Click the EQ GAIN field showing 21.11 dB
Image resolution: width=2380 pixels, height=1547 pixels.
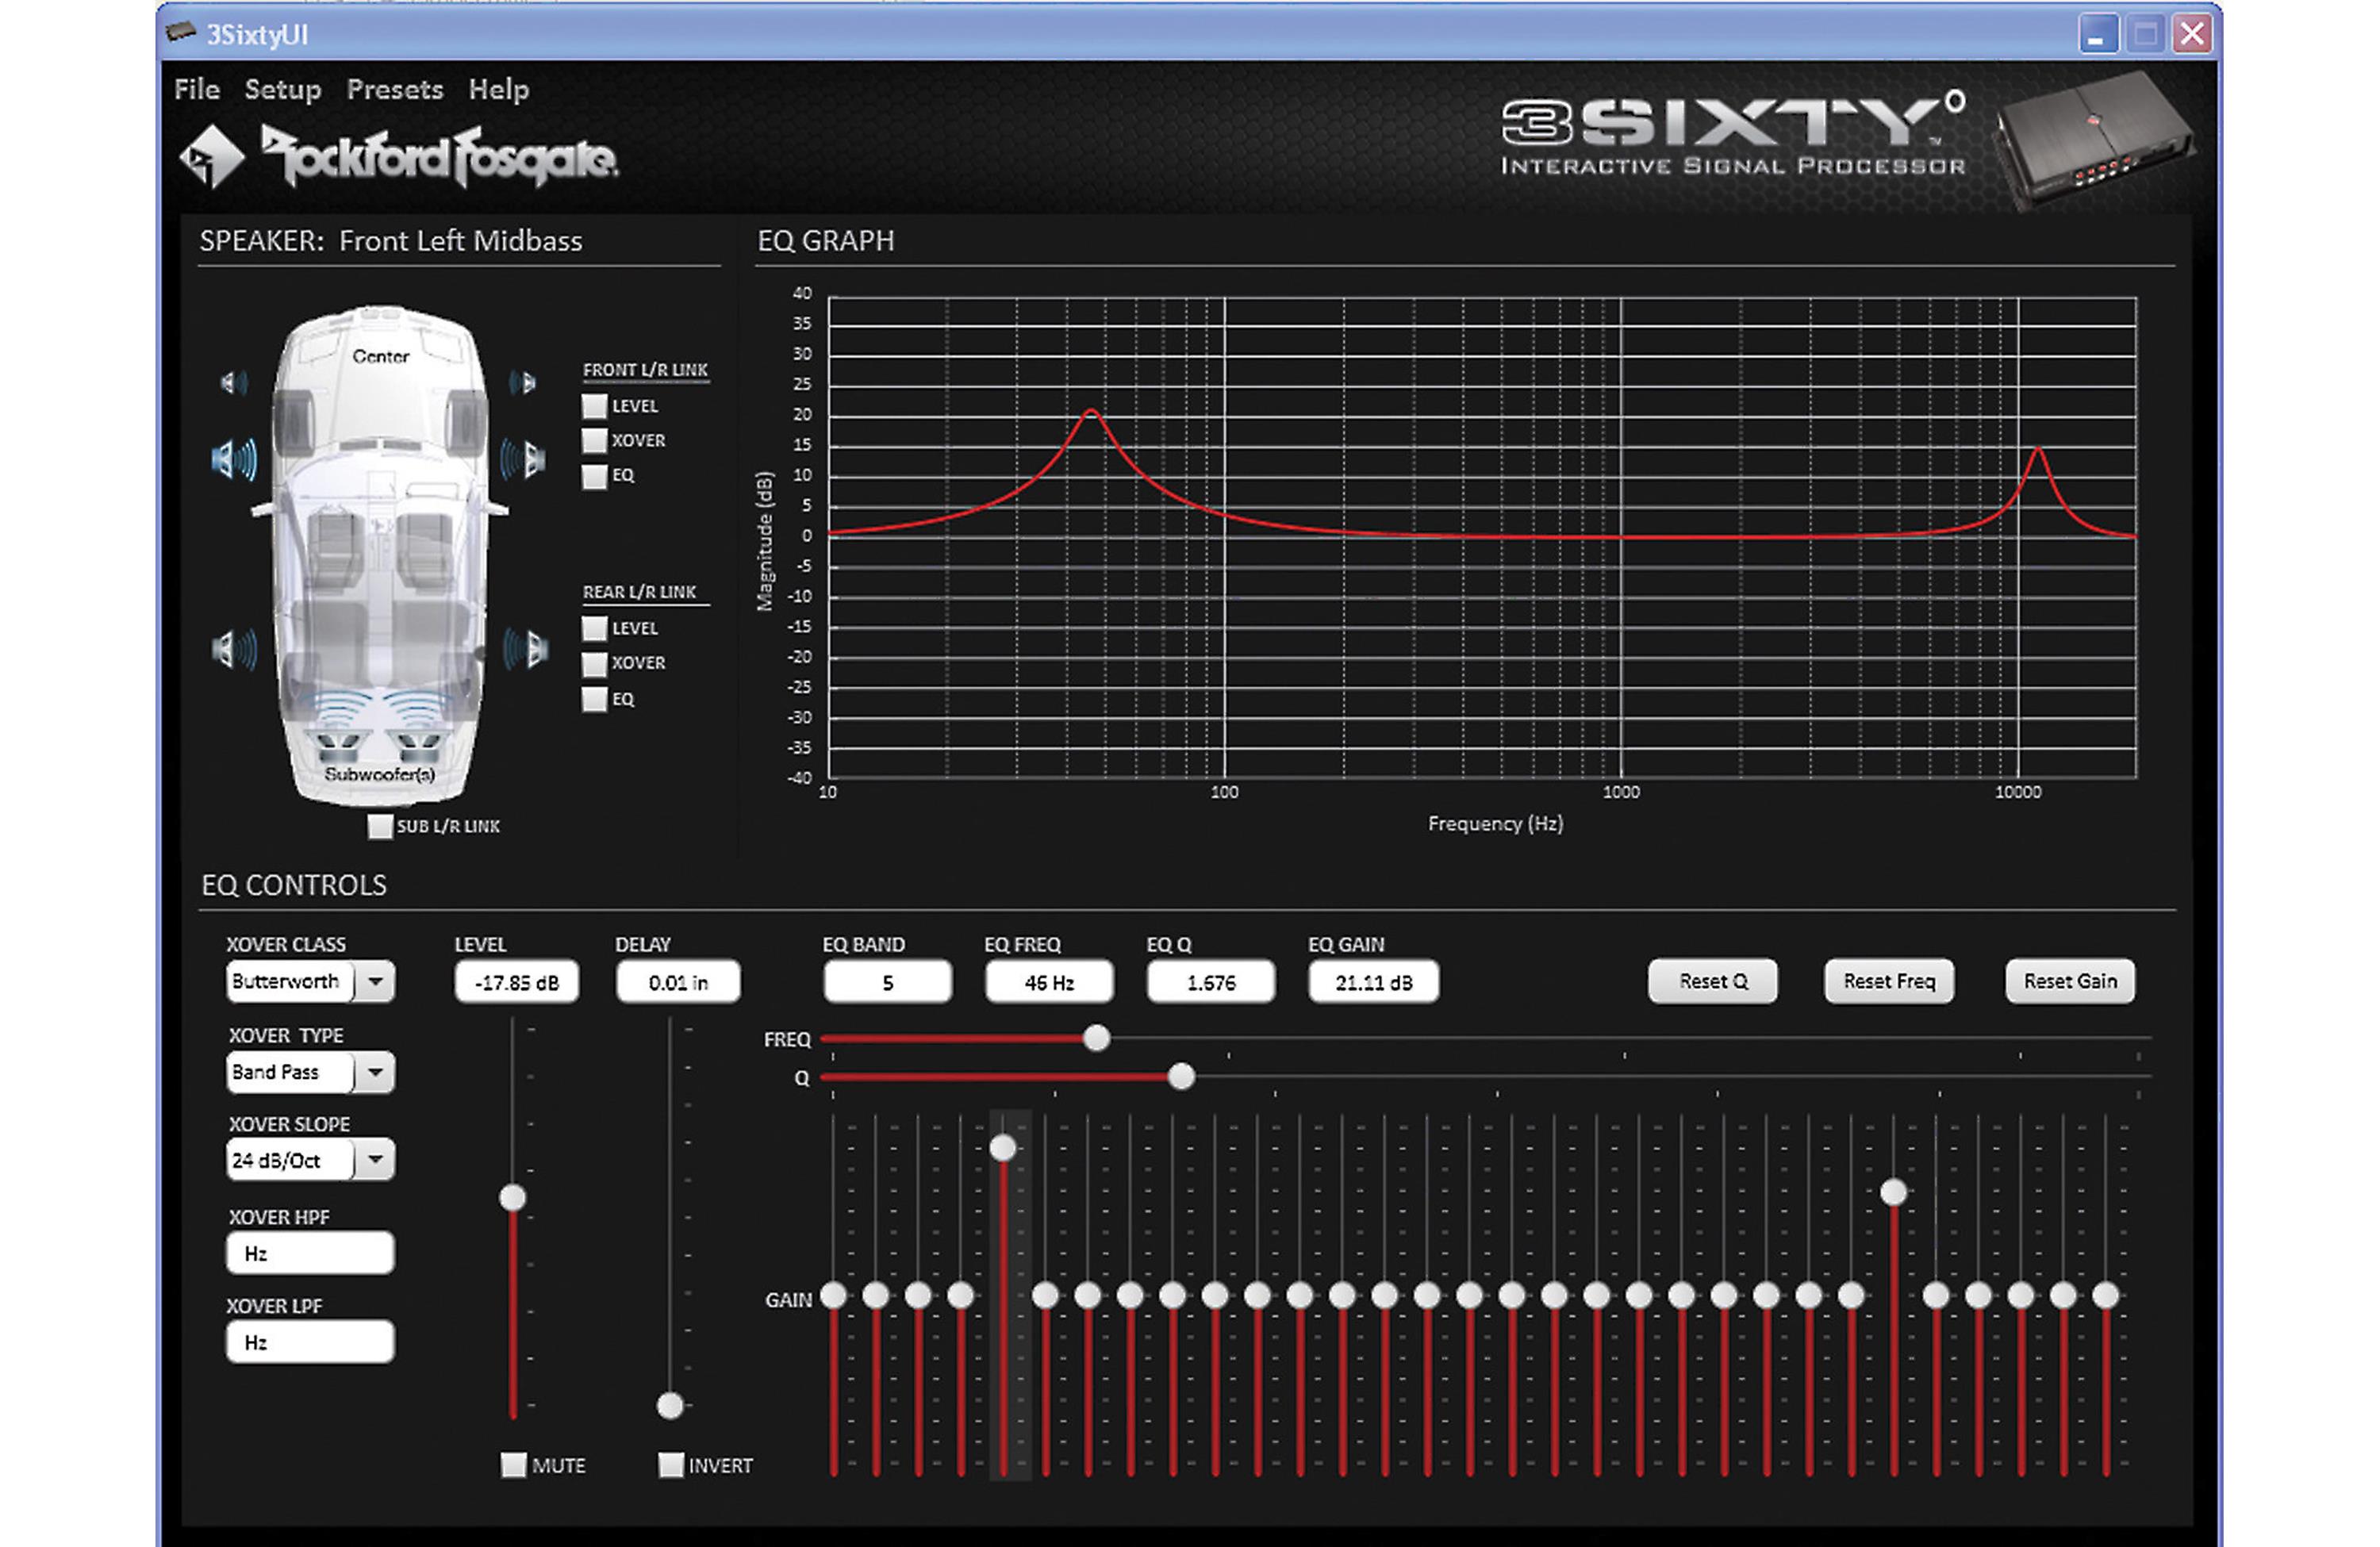coord(1374,982)
